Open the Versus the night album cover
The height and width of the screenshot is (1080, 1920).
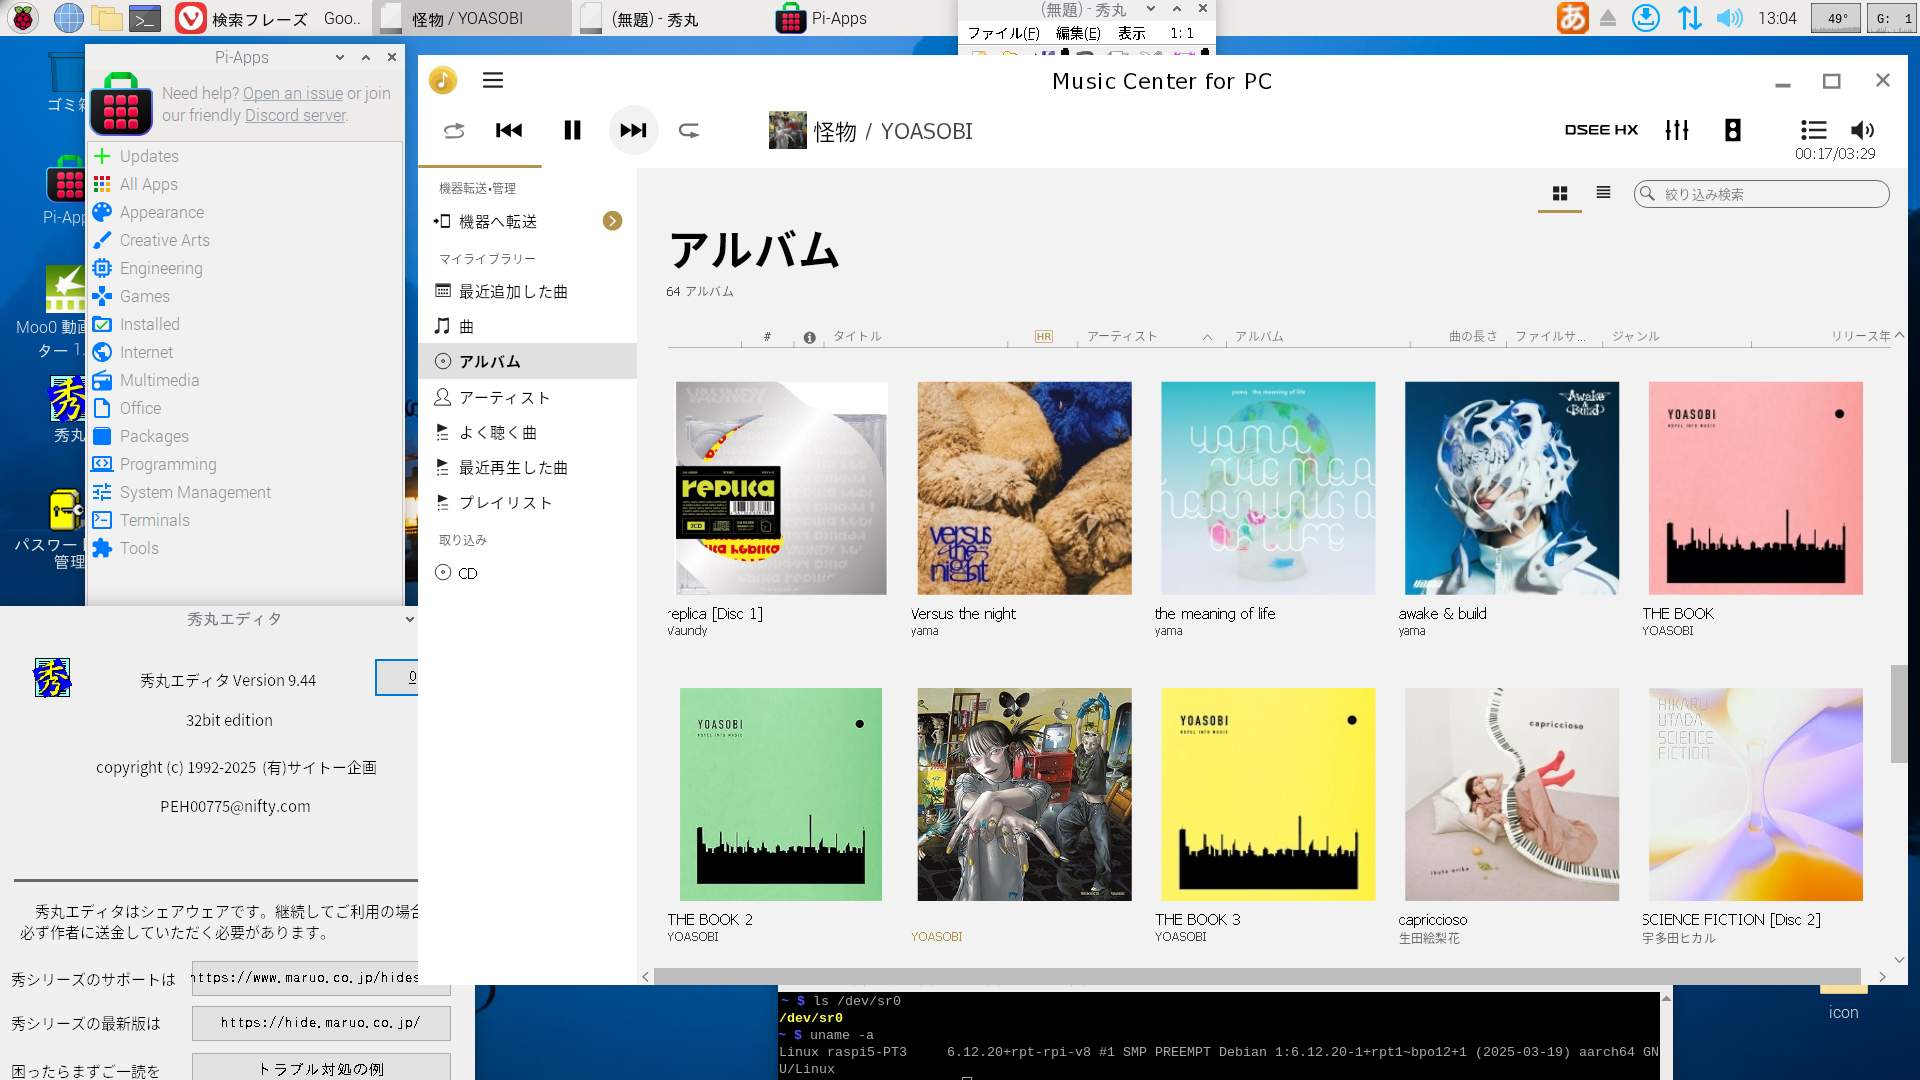[1024, 488]
